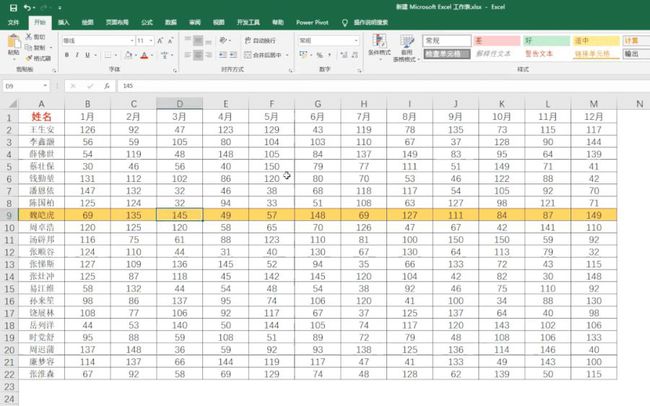
Task: Open the Customize Quick Access Toolbar arrow
Action: [x=60, y=8]
